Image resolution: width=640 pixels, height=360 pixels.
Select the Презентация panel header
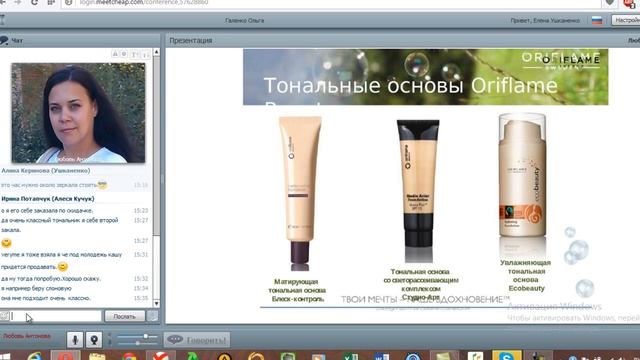191,40
